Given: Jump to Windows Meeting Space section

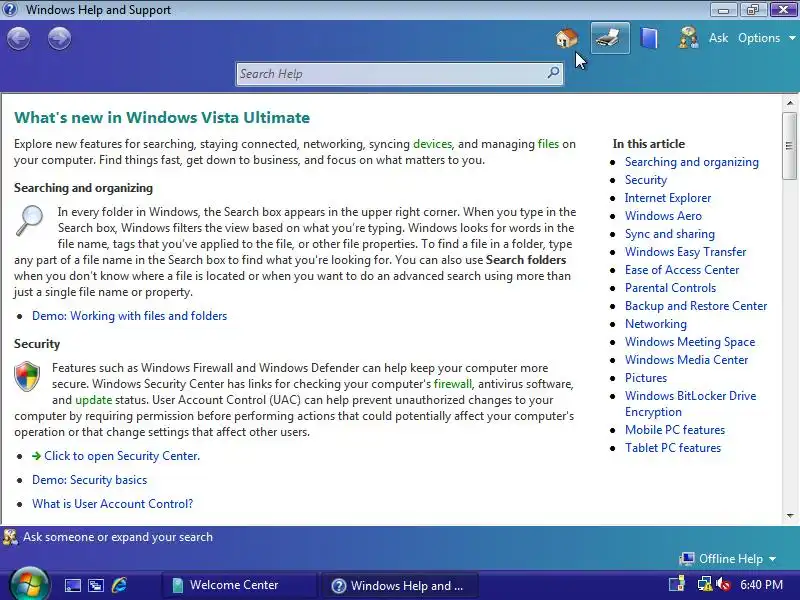Looking at the screenshot, I should (x=690, y=342).
